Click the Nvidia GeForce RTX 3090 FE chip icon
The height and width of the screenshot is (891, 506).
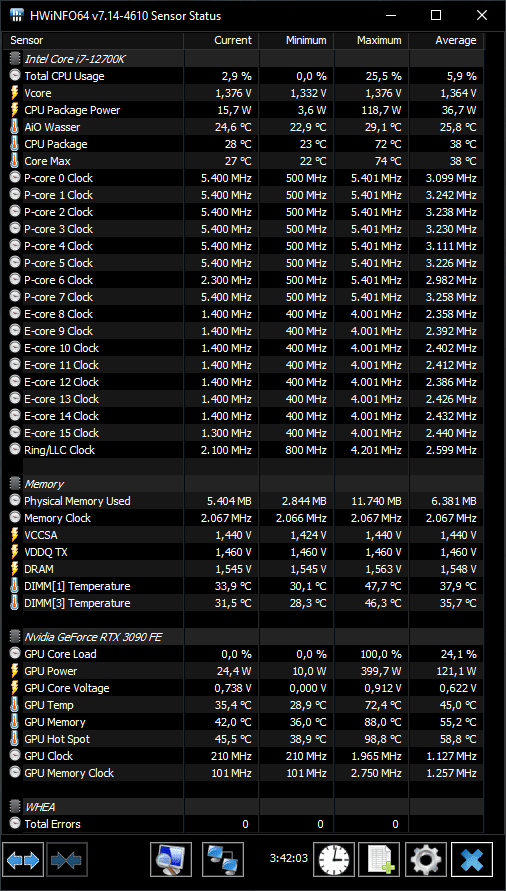click(x=14, y=637)
